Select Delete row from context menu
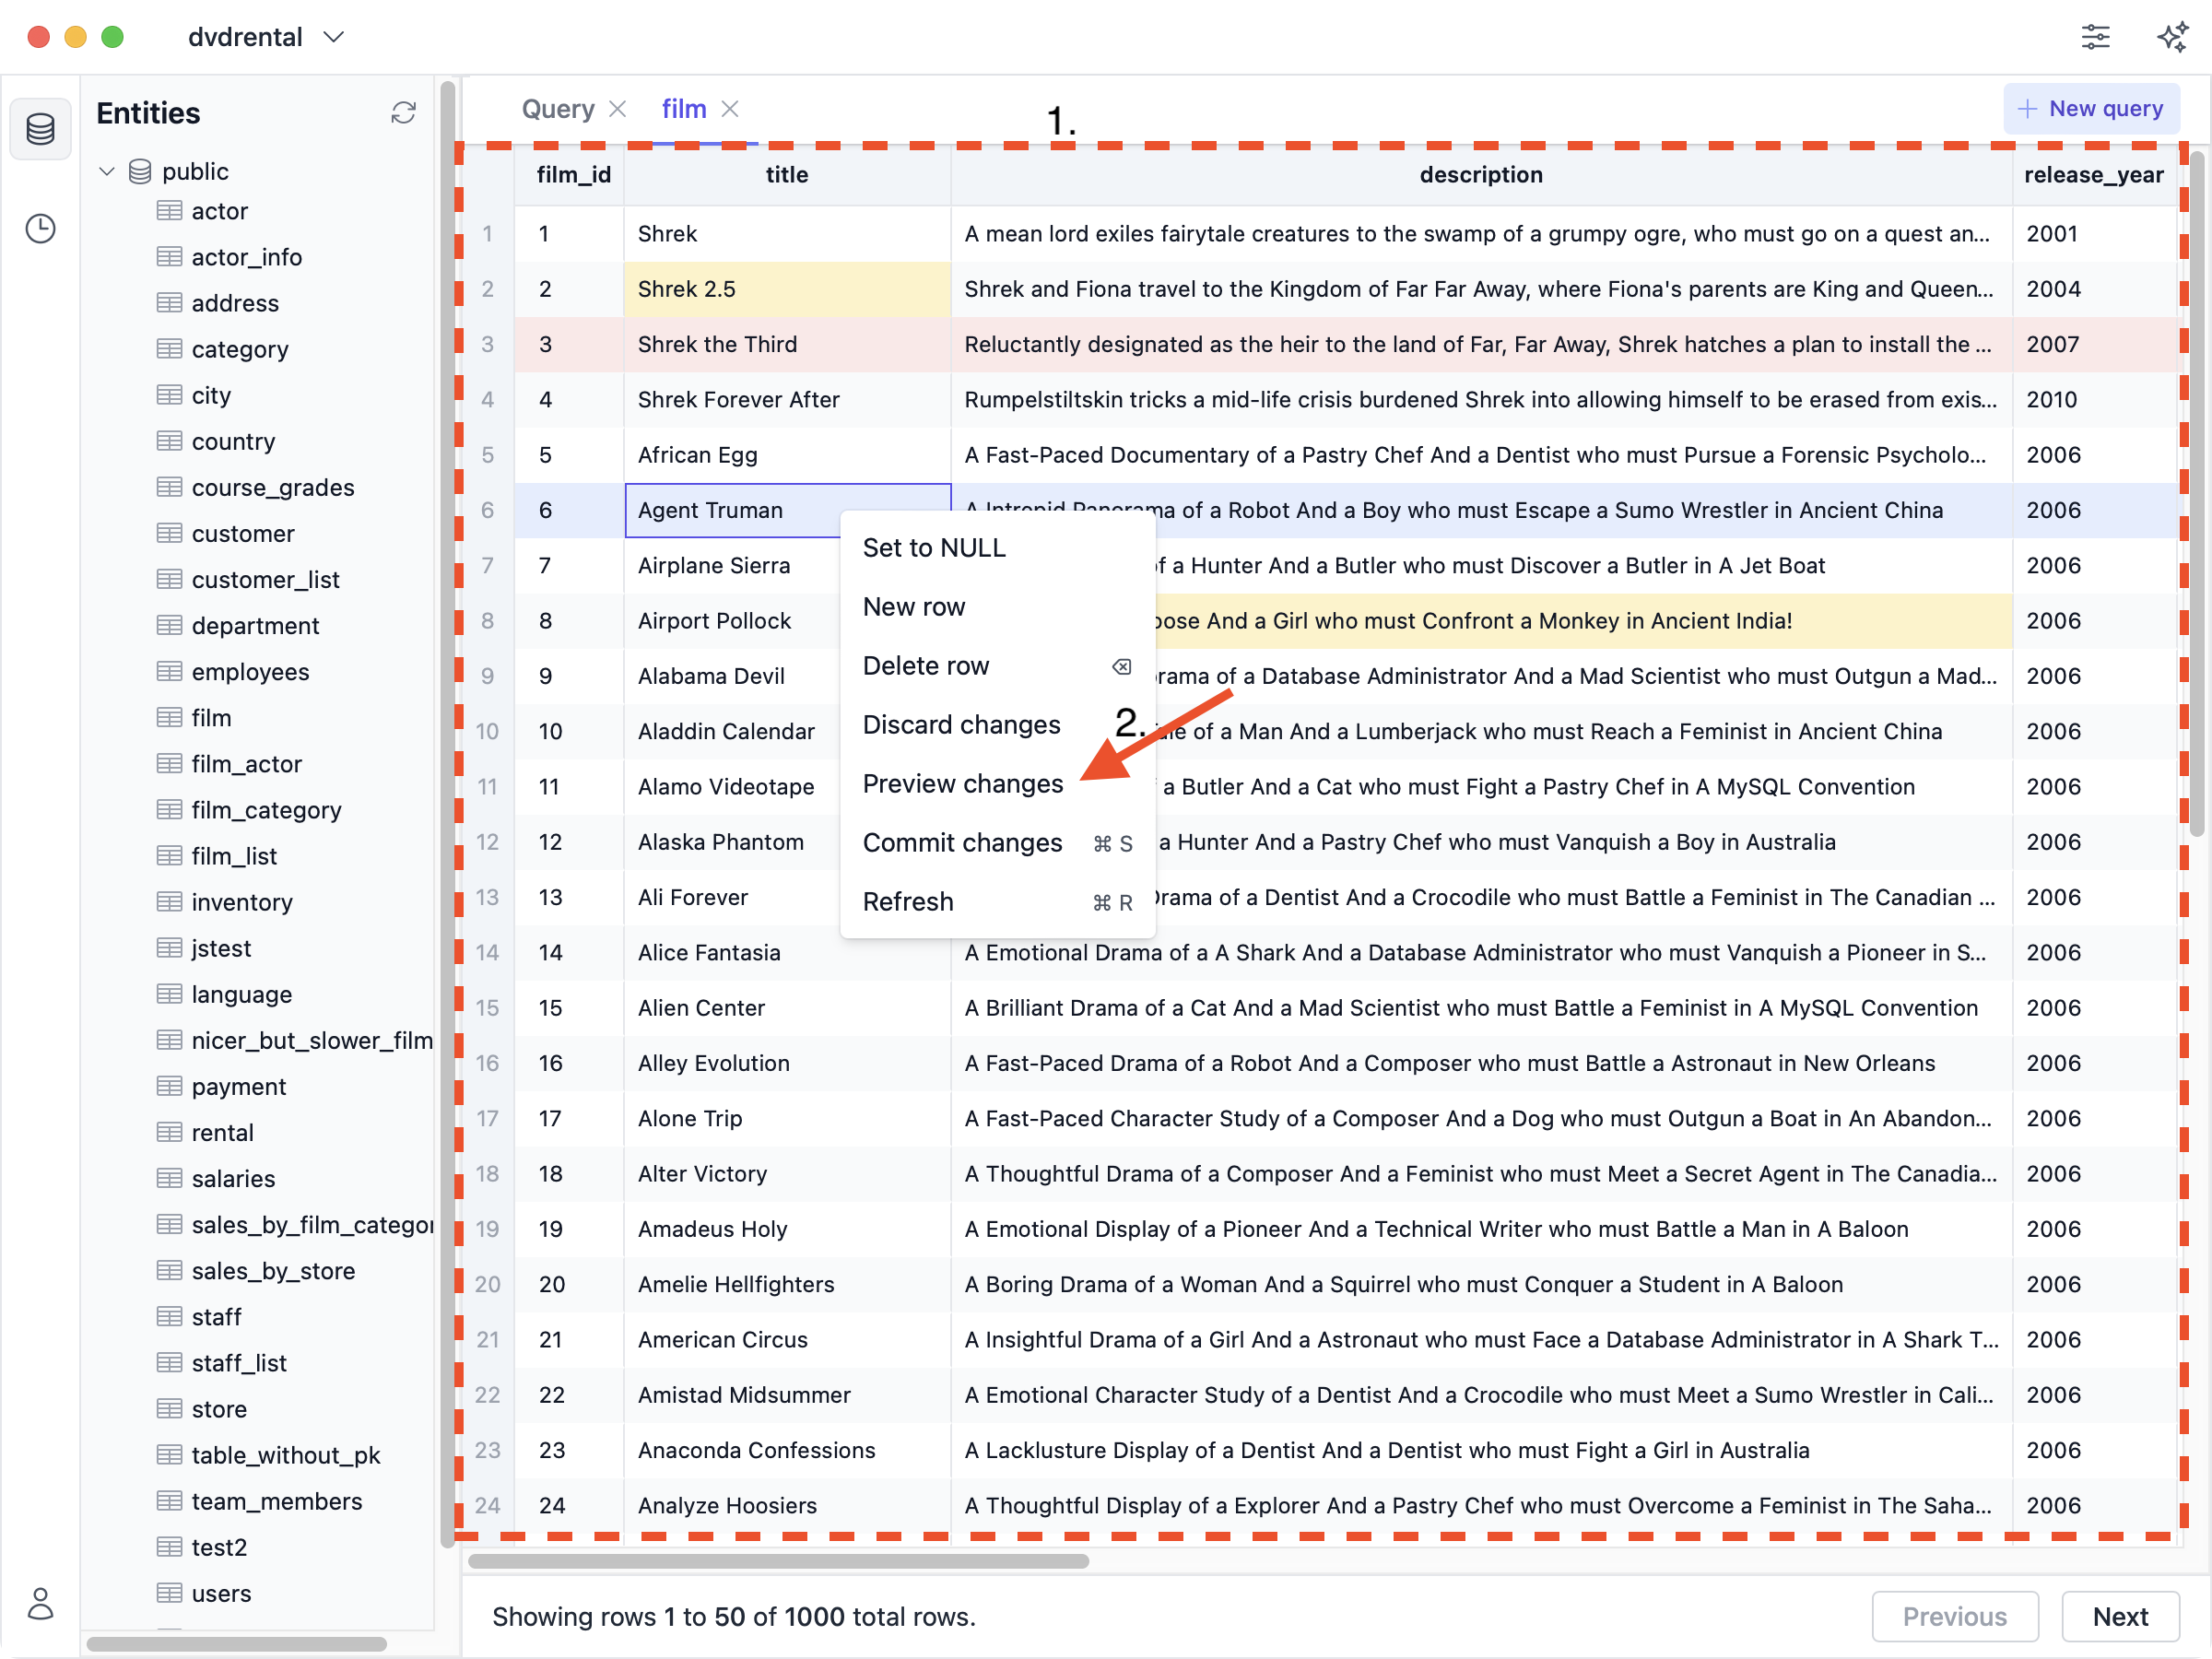2212x1659 pixels. 924,664
